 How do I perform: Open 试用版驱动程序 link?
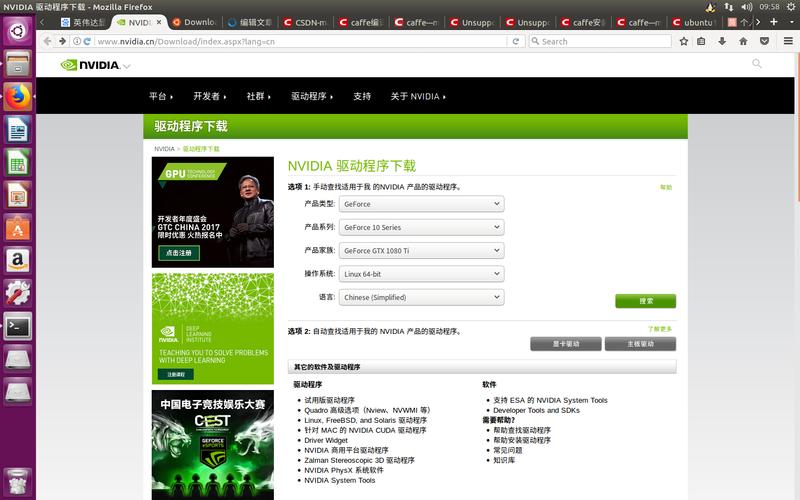point(329,400)
